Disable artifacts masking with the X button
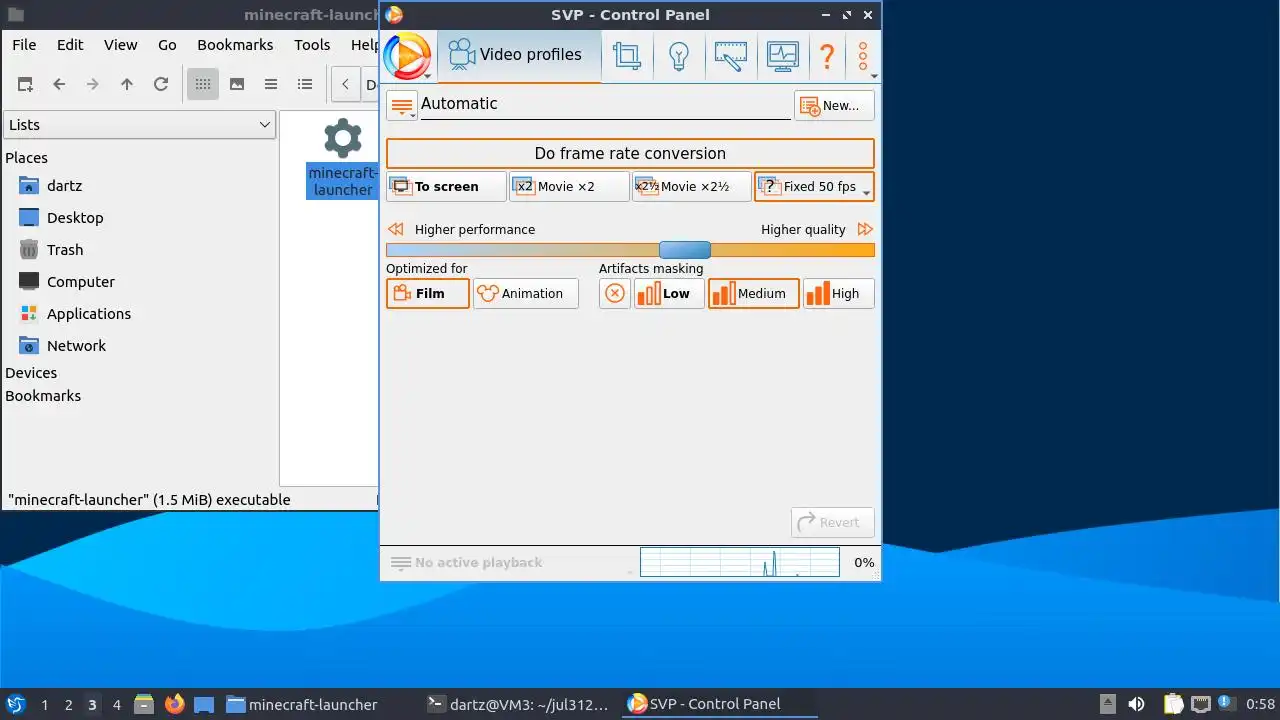The height and width of the screenshot is (720, 1280). tap(615, 293)
